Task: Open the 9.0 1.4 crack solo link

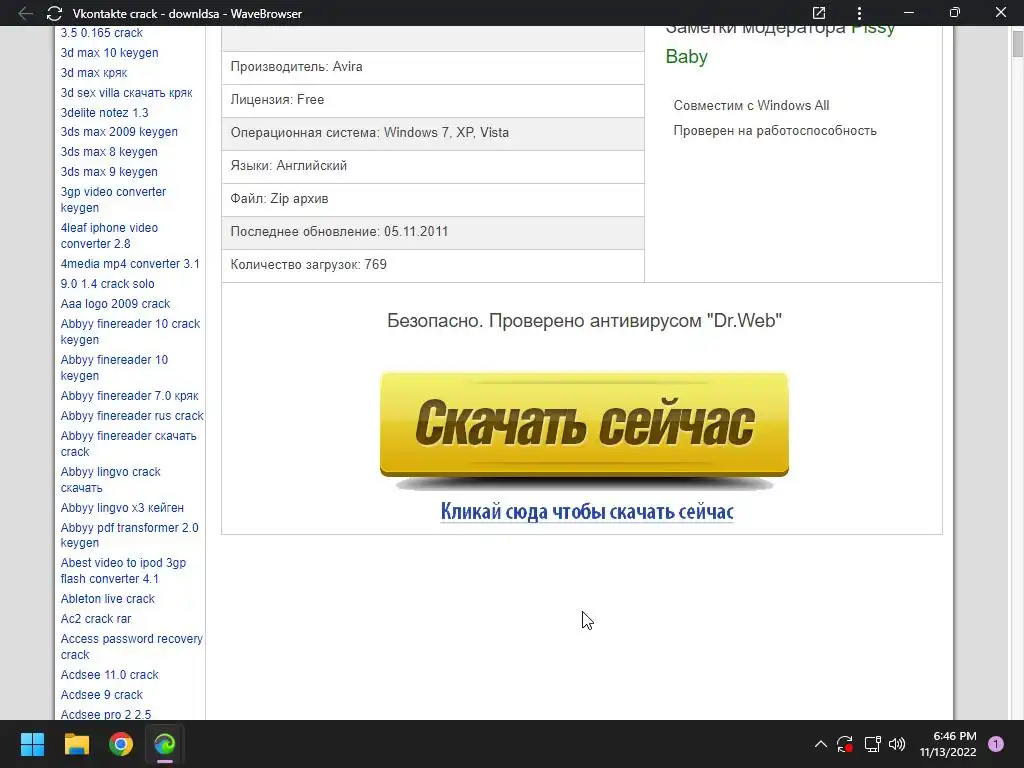Action: 108,284
